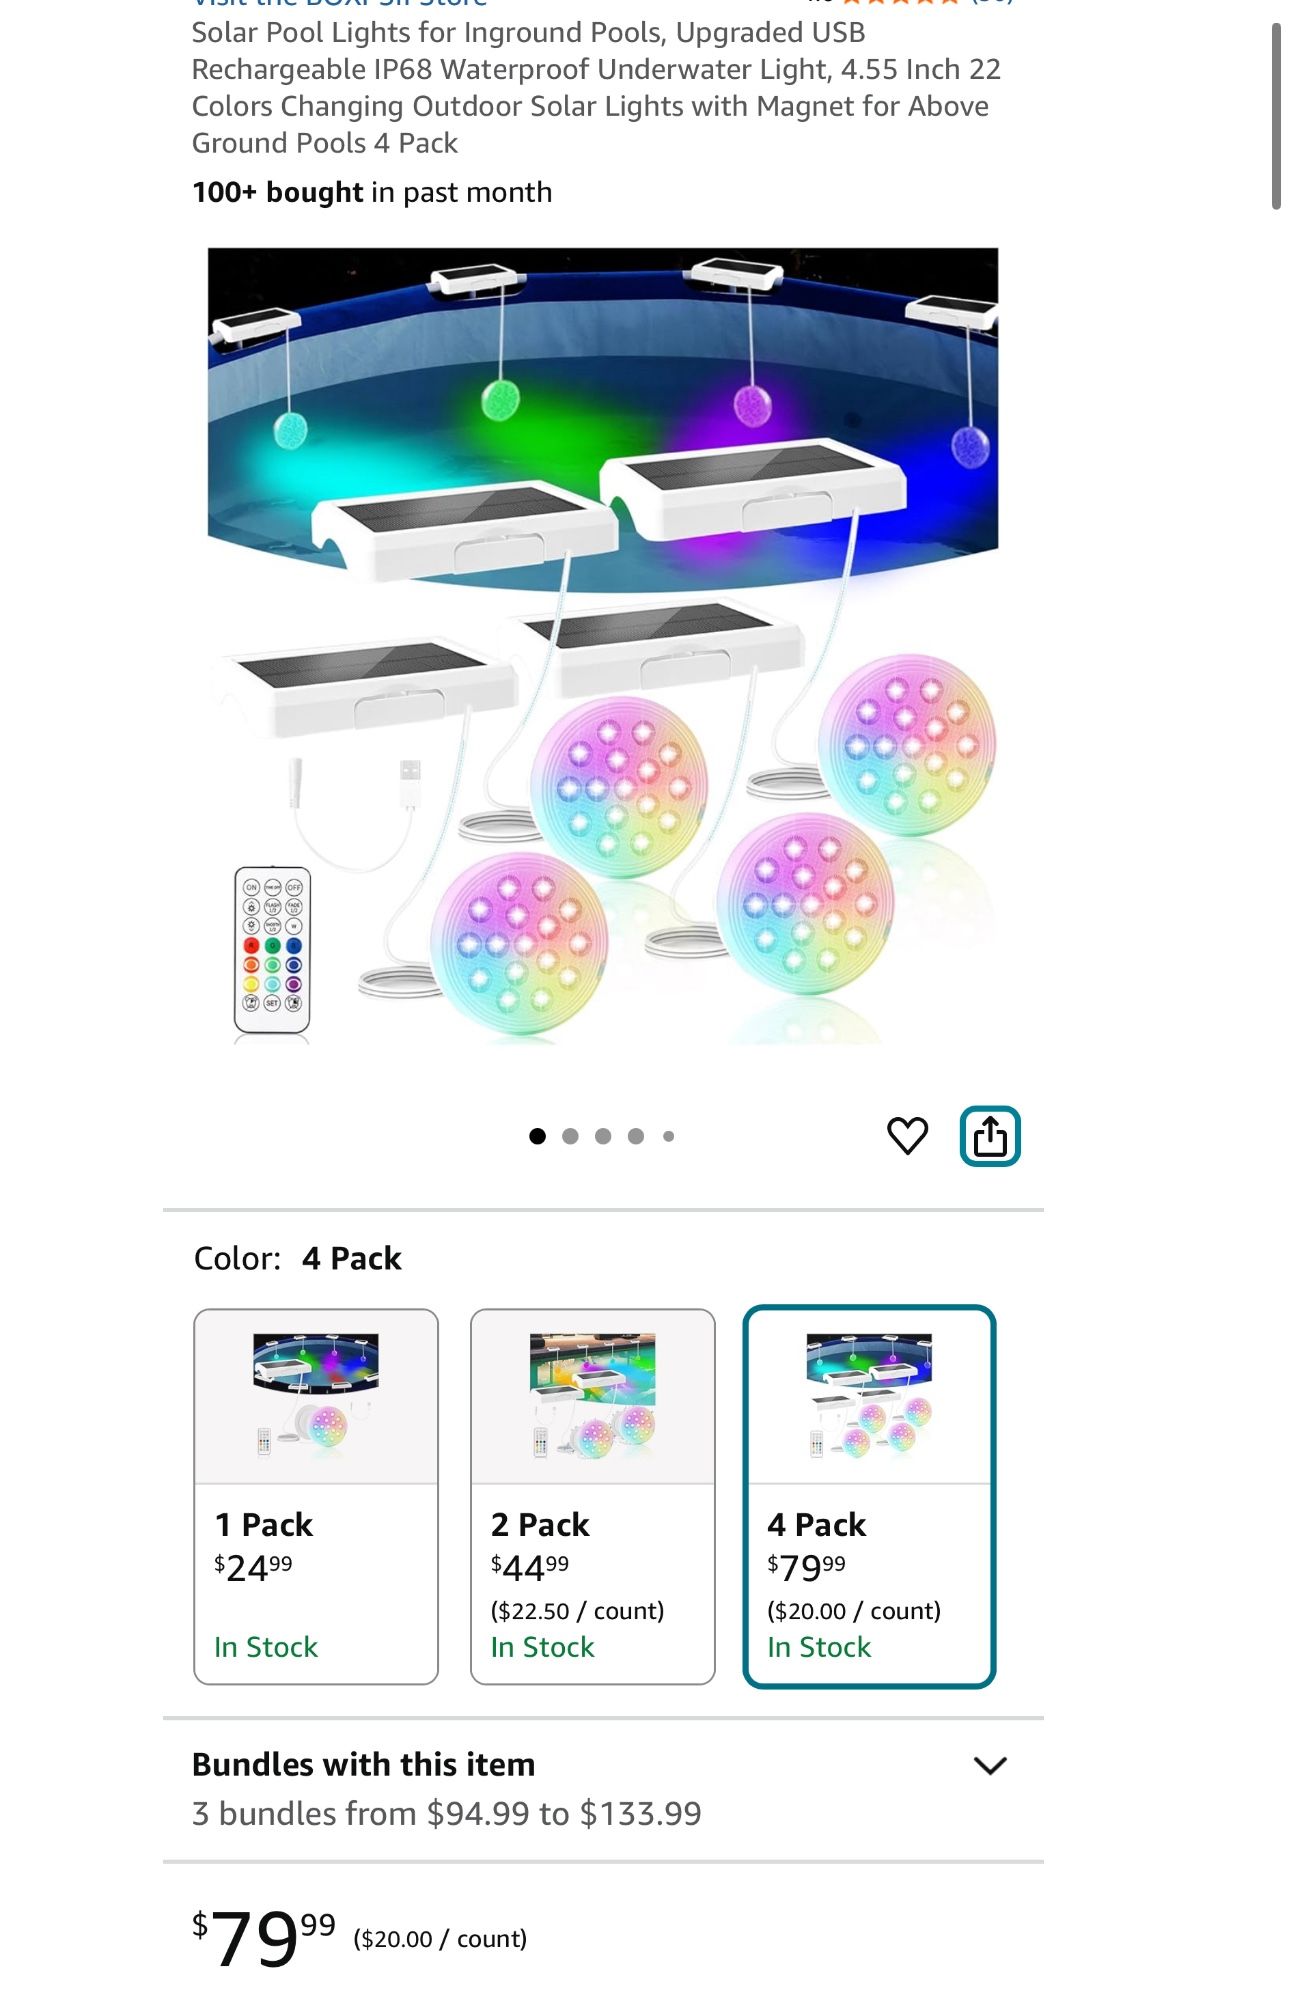
Task: Select first image carousel dot
Action: tap(537, 1136)
